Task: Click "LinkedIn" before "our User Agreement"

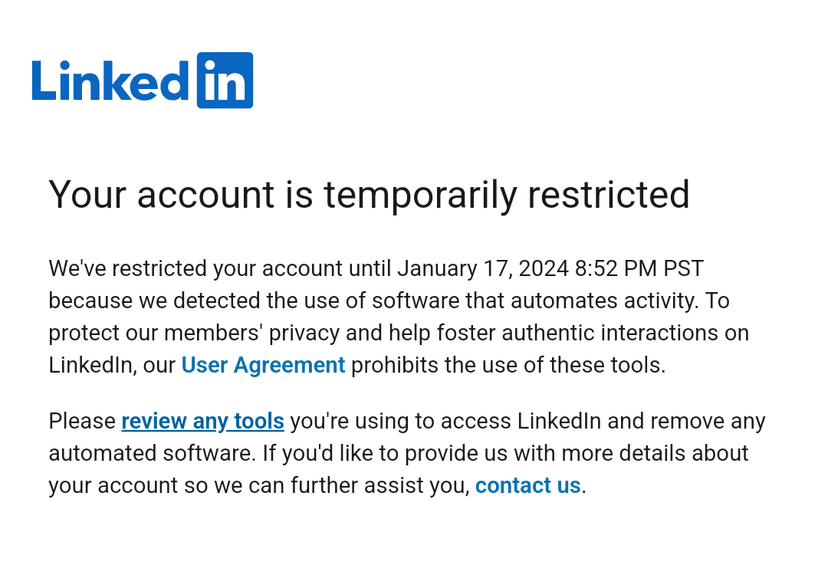Action: click(90, 365)
